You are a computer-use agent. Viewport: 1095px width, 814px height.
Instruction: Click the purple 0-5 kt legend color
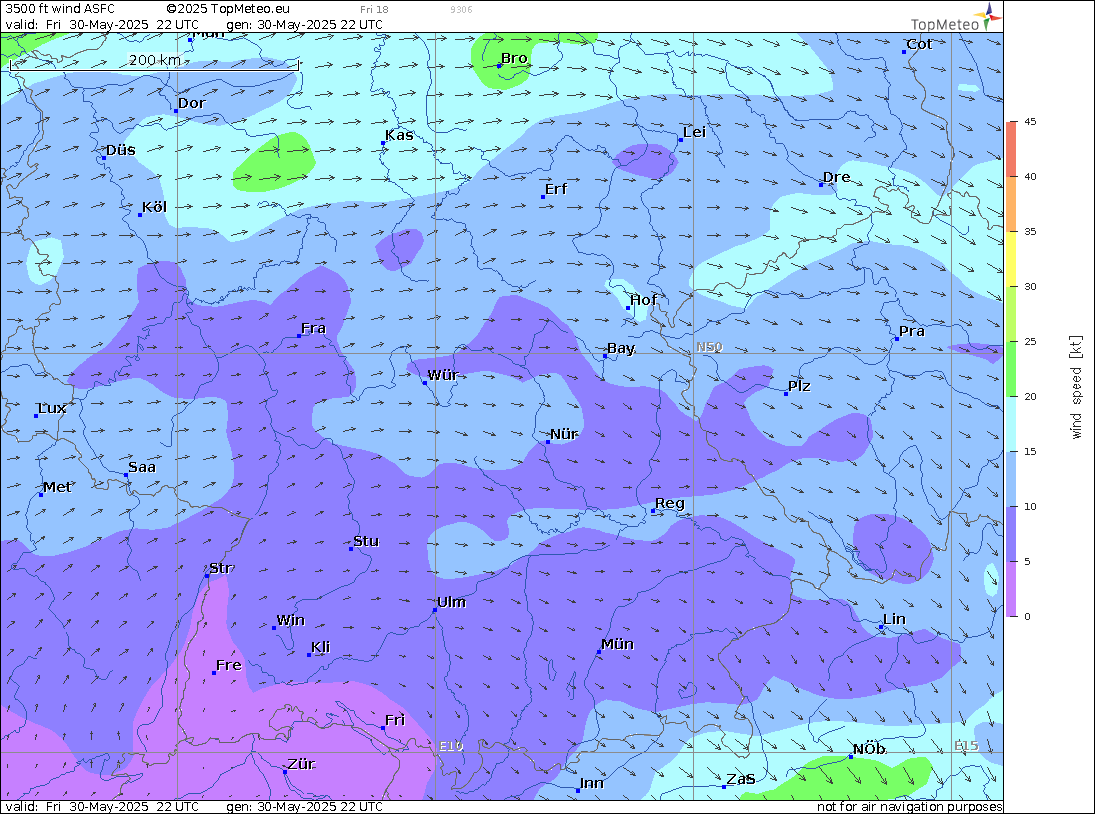[x=1012, y=589]
